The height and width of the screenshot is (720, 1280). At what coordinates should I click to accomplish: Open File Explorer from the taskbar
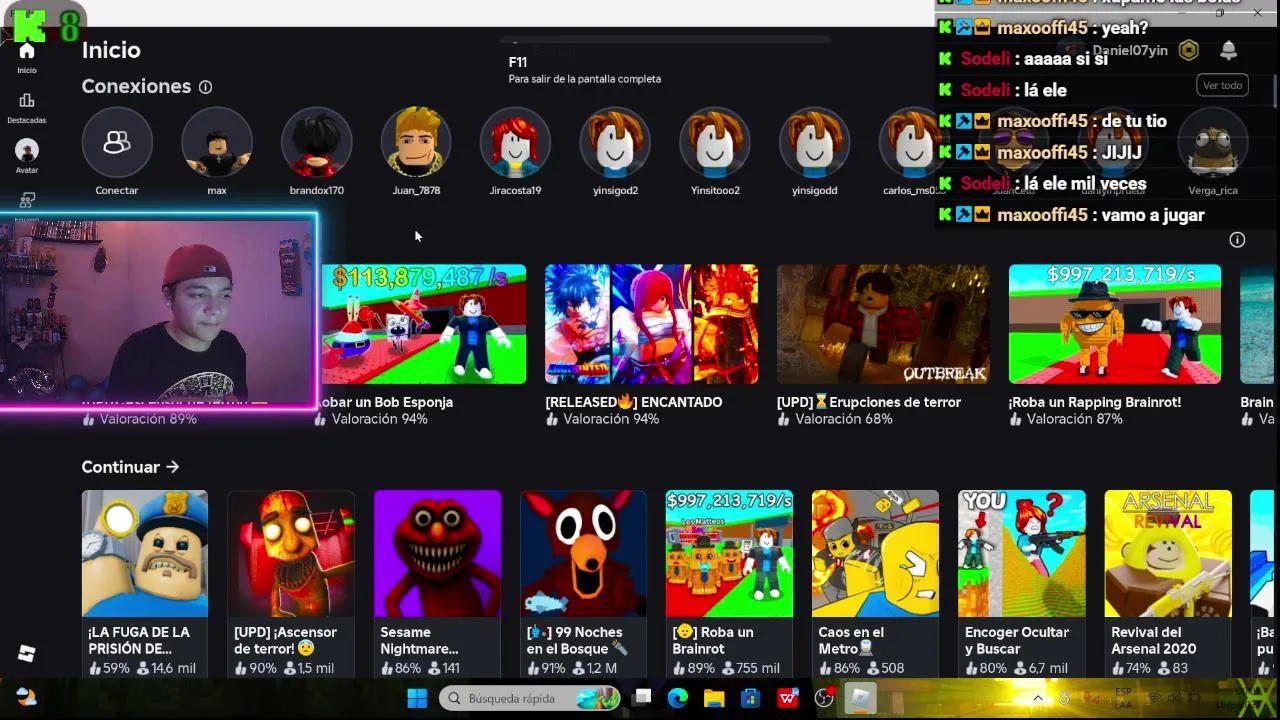pyautogui.click(x=714, y=698)
